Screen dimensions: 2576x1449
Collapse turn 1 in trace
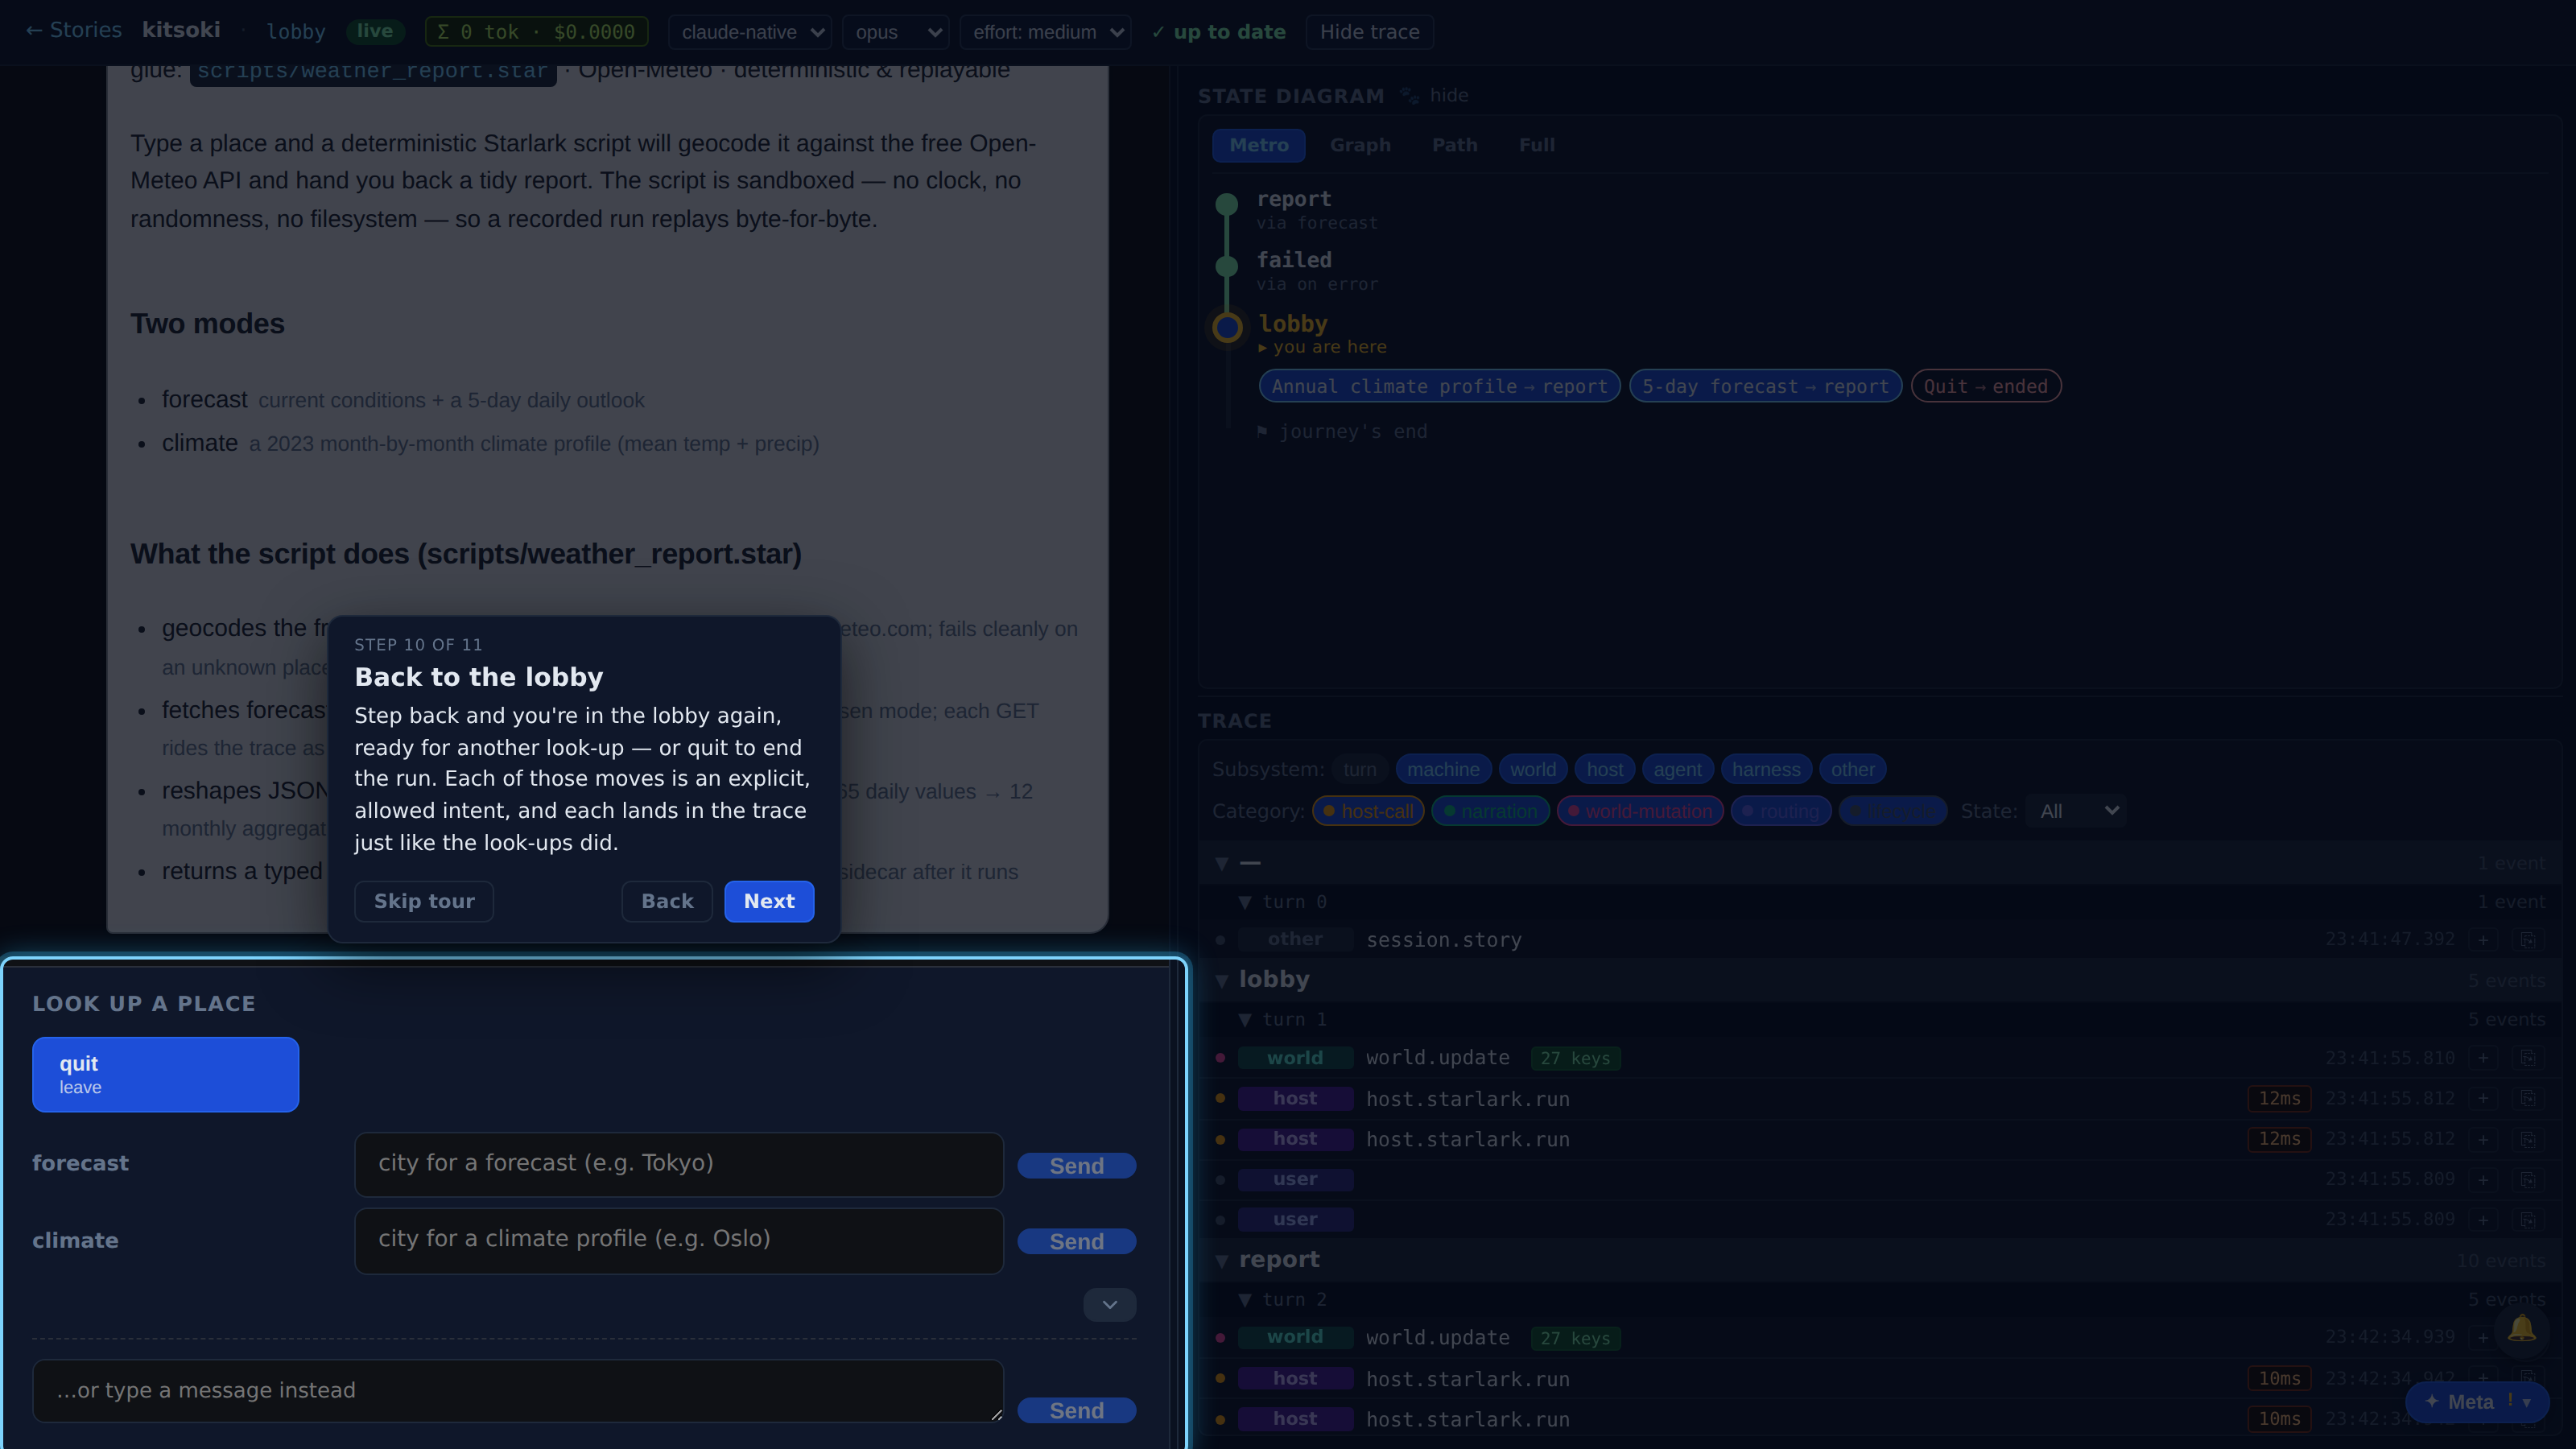click(1244, 1020)
